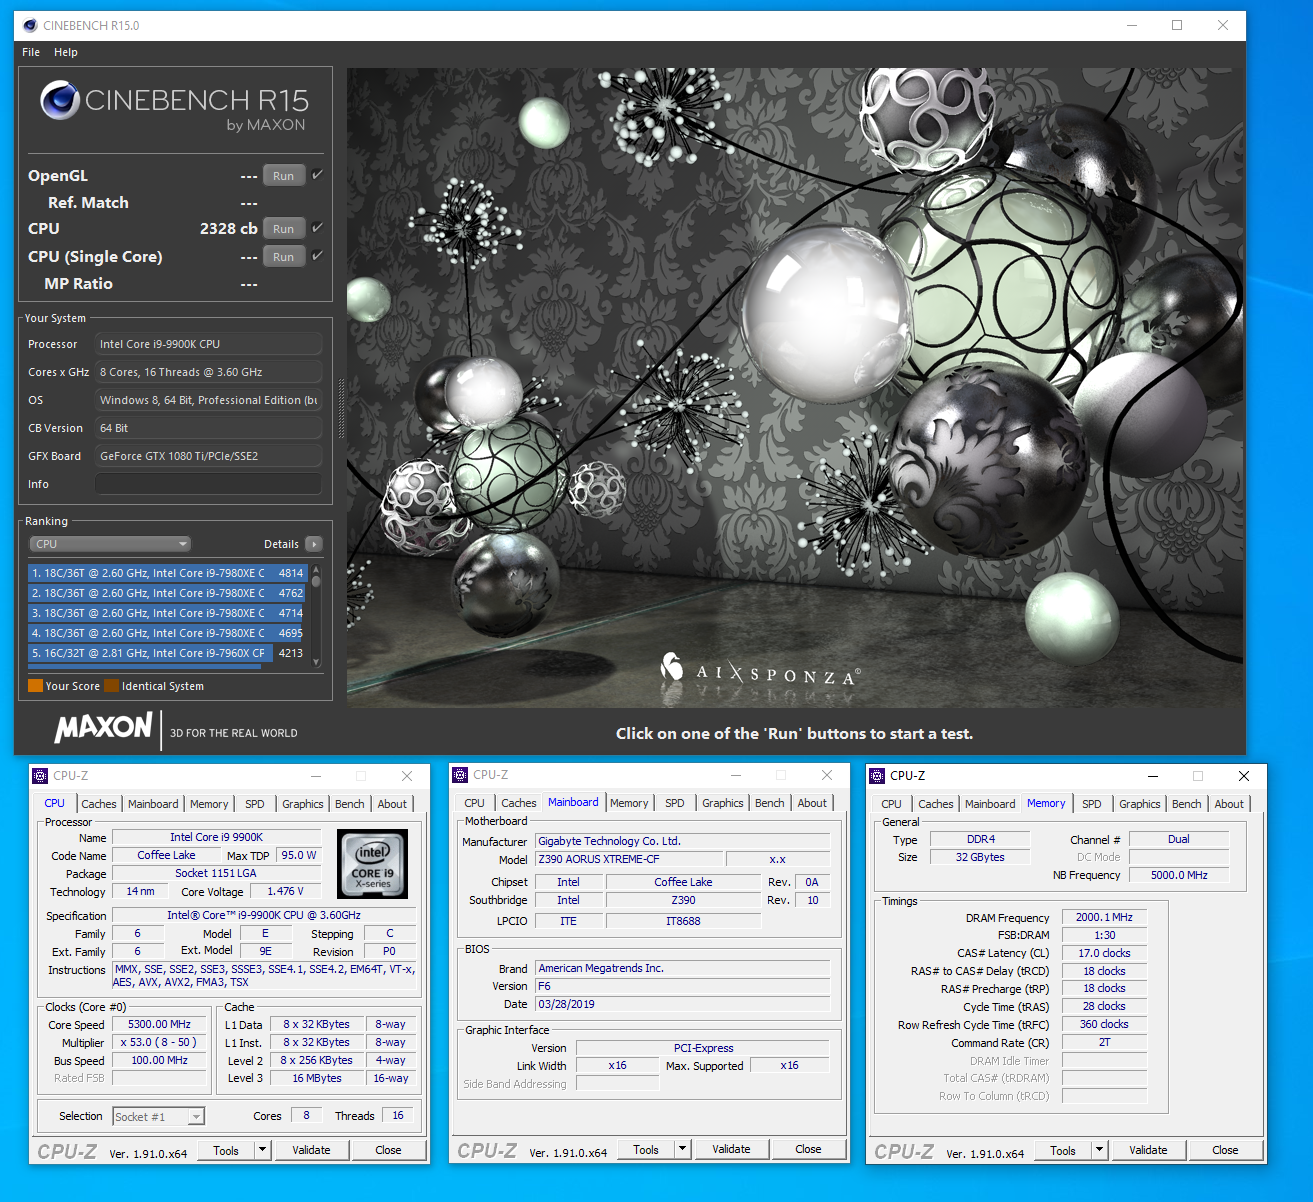Click the ranking list scrollbar down arrow
This screenshot has width=1313, height=1202.
[x=316, y=661]
